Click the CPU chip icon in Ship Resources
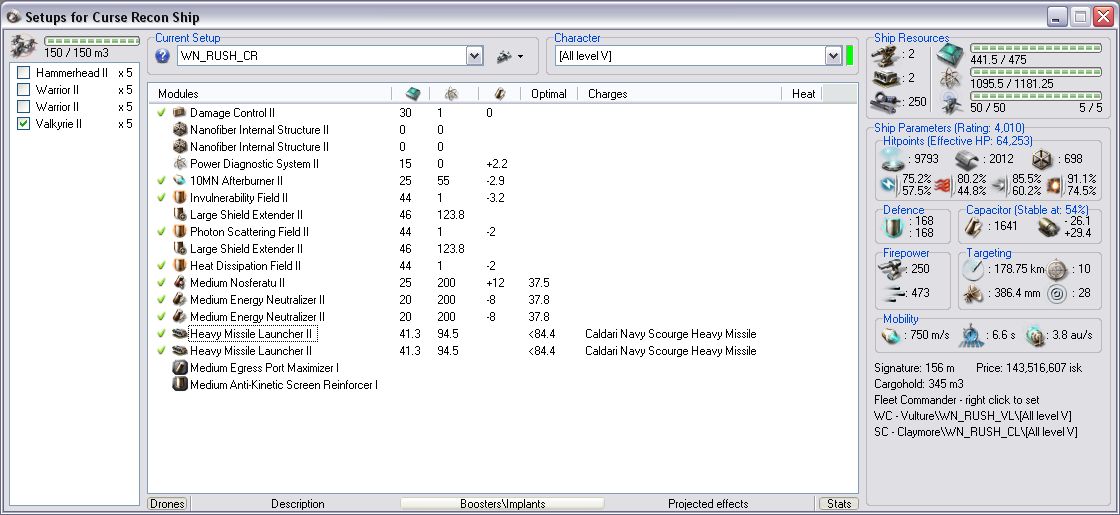 (x=951, y=55)
